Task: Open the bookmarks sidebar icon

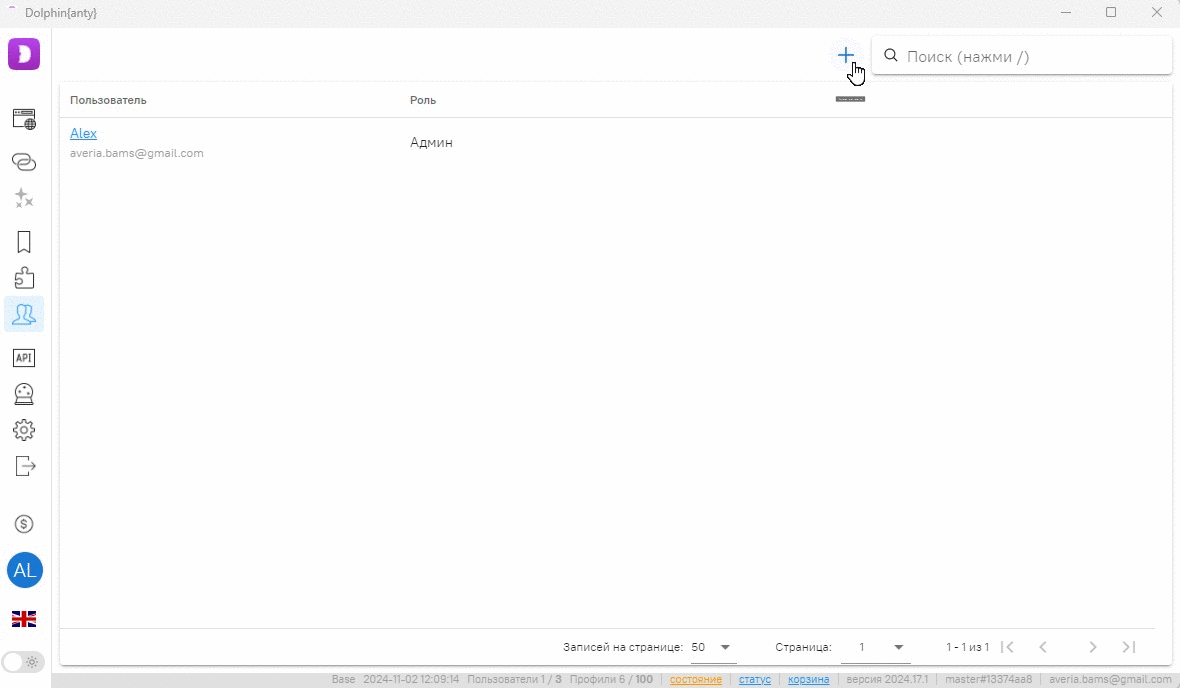Action: [x=24, y=242]
